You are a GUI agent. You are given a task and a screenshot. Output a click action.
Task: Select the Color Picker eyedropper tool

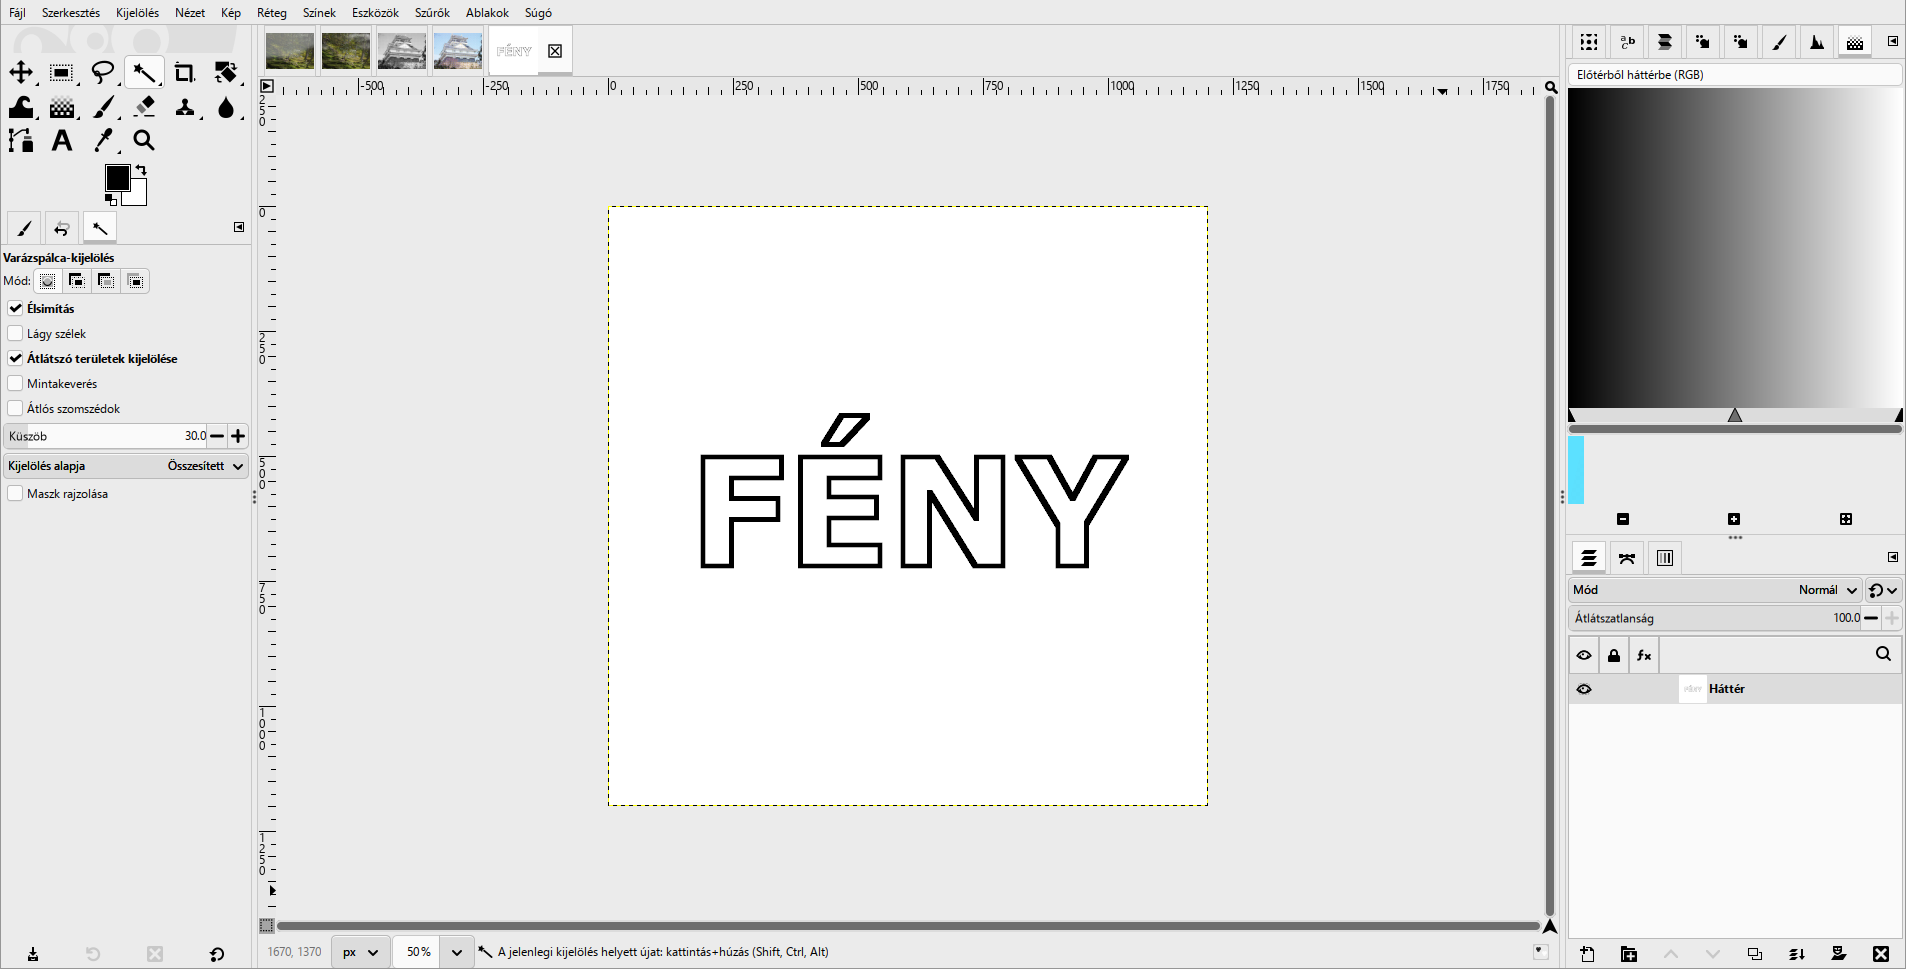pyautogui.click(x=103, y=141)
